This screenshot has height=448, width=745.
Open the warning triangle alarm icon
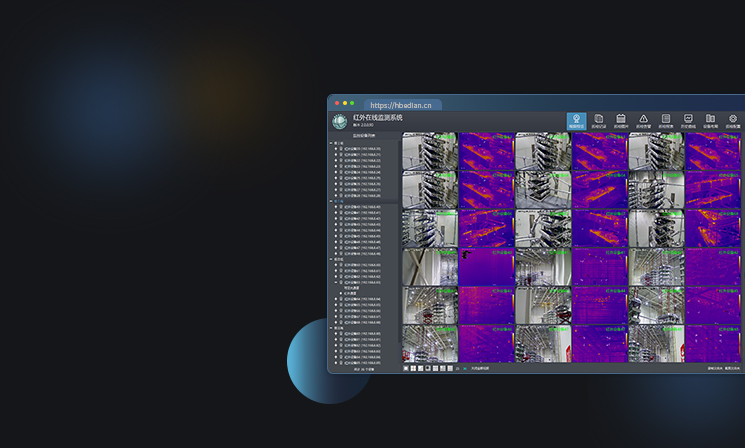click(643, 121)
